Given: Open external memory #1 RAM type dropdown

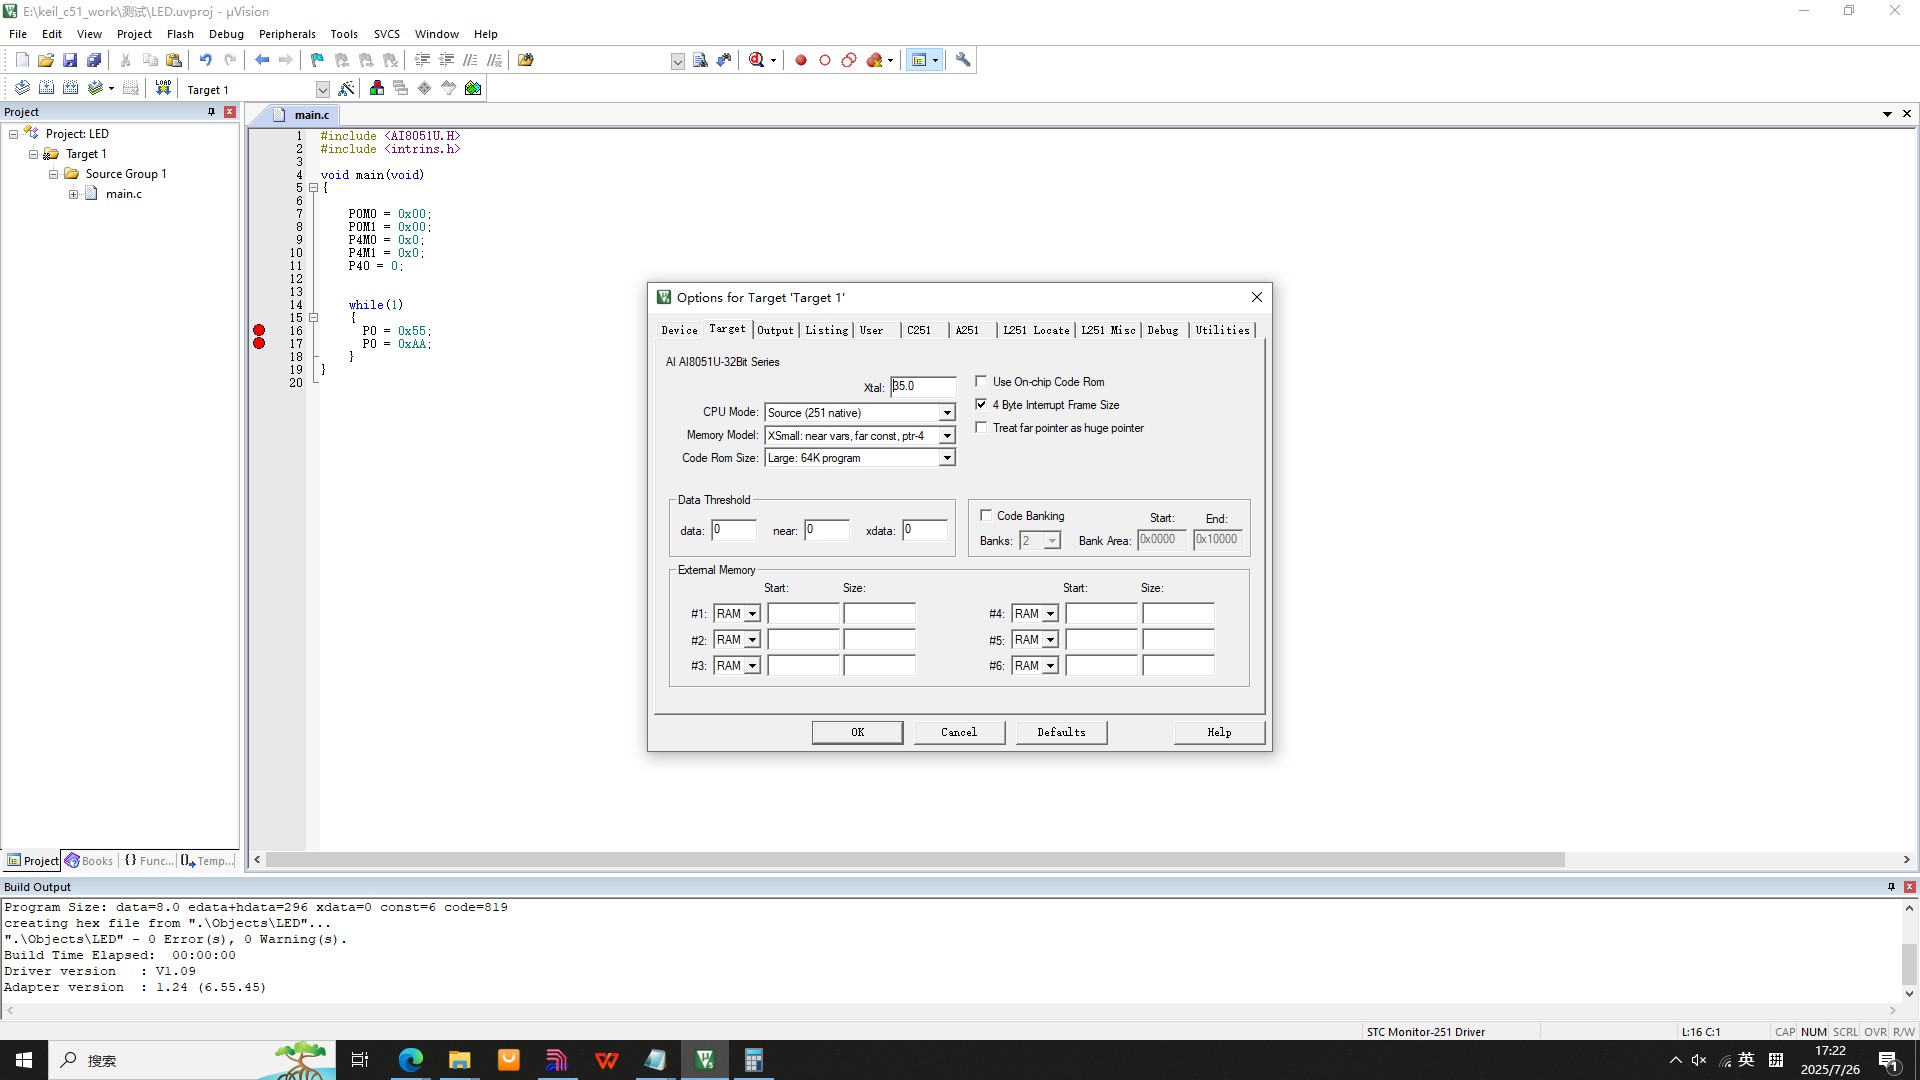Looking at the screenshot, I should point(752,614).
